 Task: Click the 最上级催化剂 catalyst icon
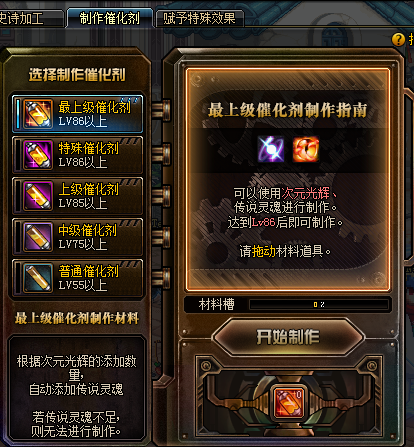click(38, 114)
